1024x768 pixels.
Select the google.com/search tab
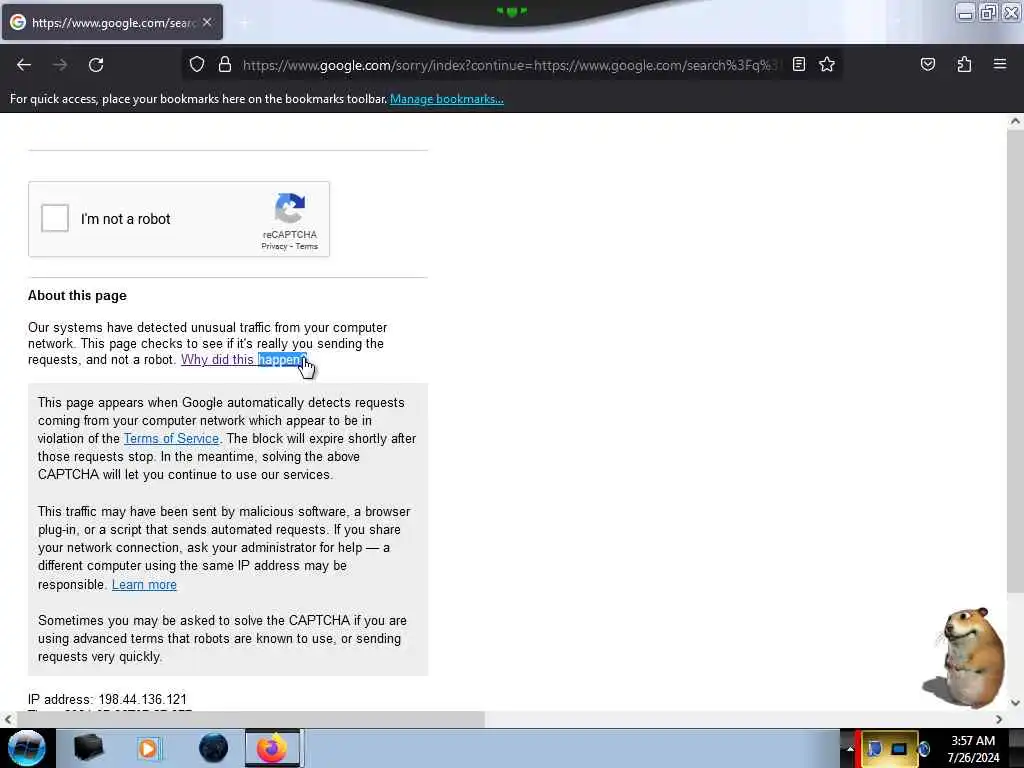click(x=112, y=22)
